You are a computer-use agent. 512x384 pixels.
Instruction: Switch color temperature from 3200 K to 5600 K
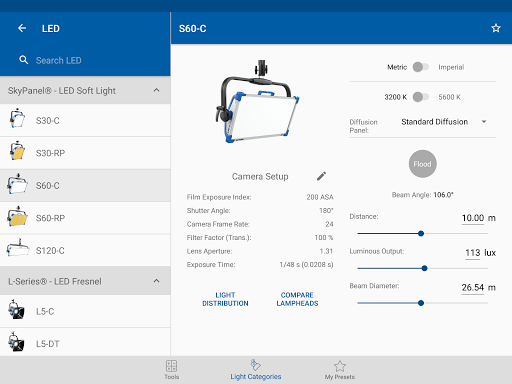[421, 97]
